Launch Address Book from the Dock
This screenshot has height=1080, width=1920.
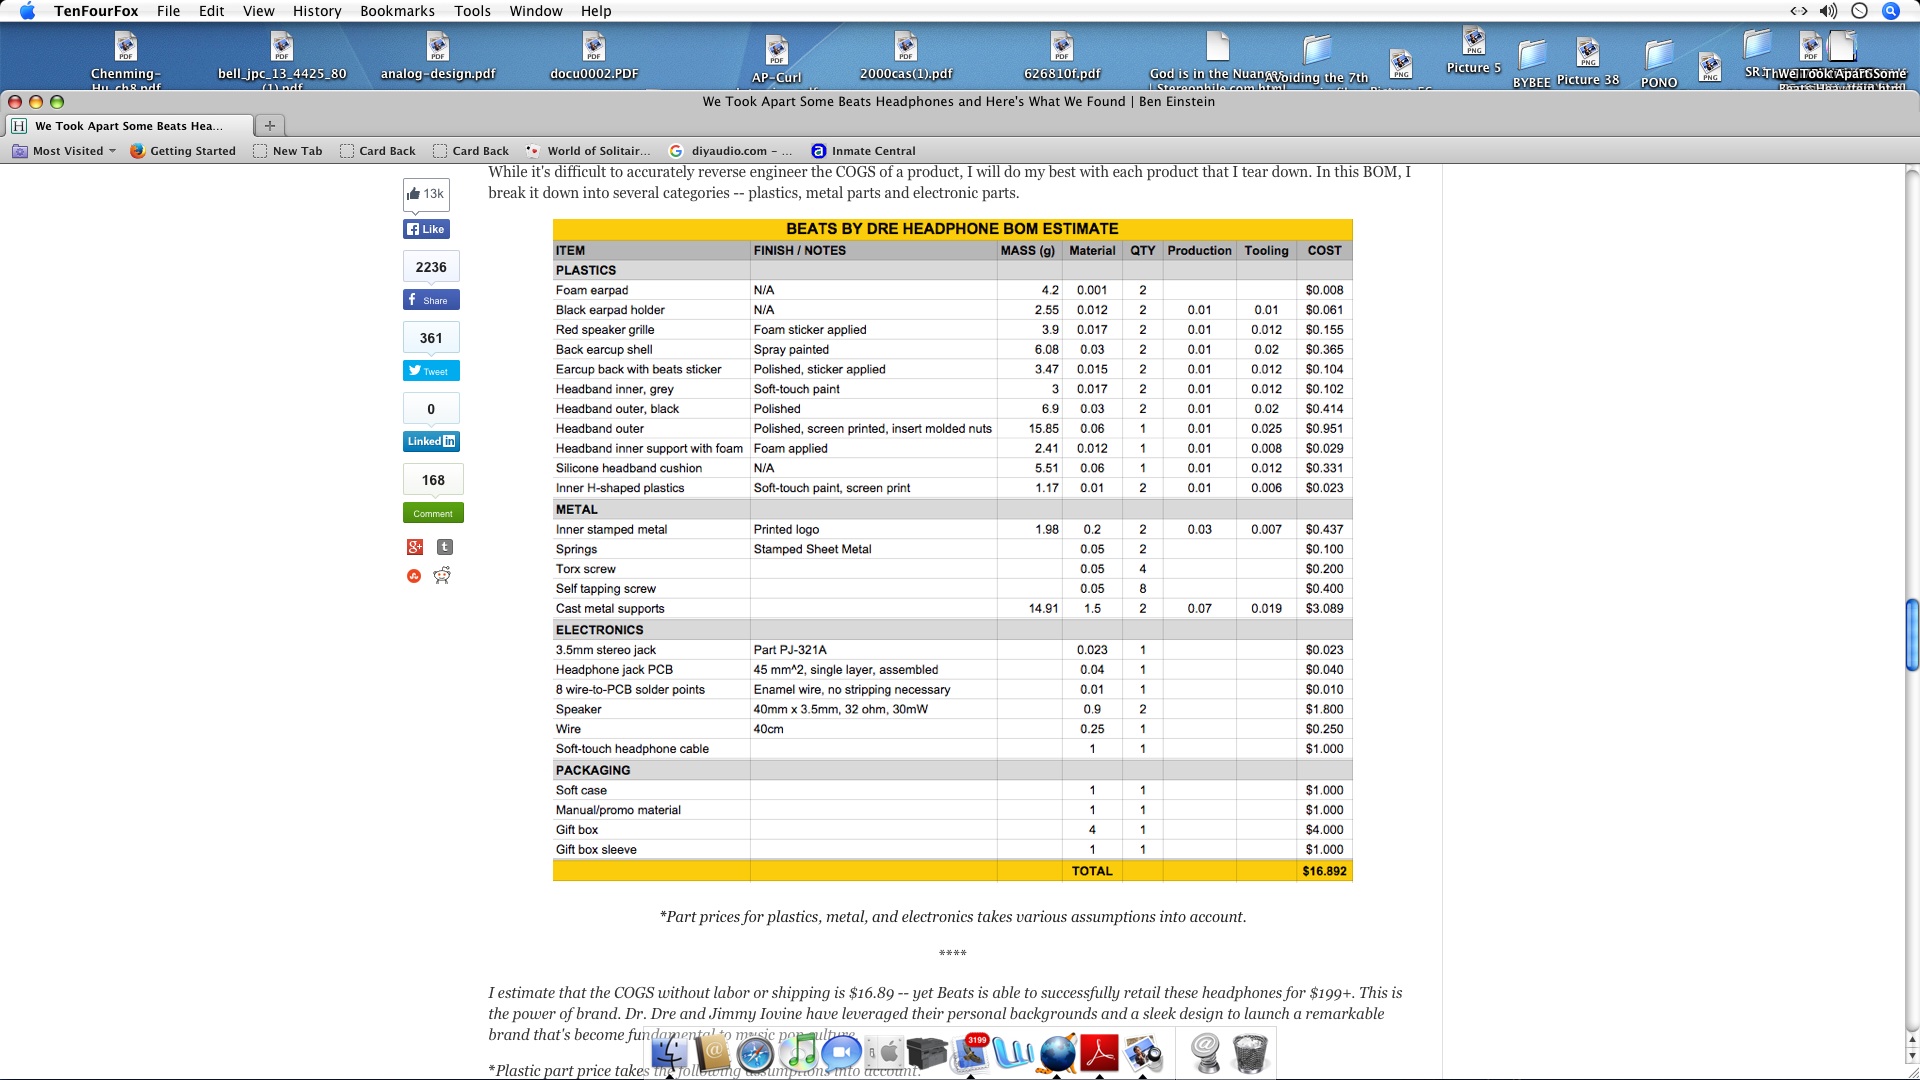coord(713,1053)
